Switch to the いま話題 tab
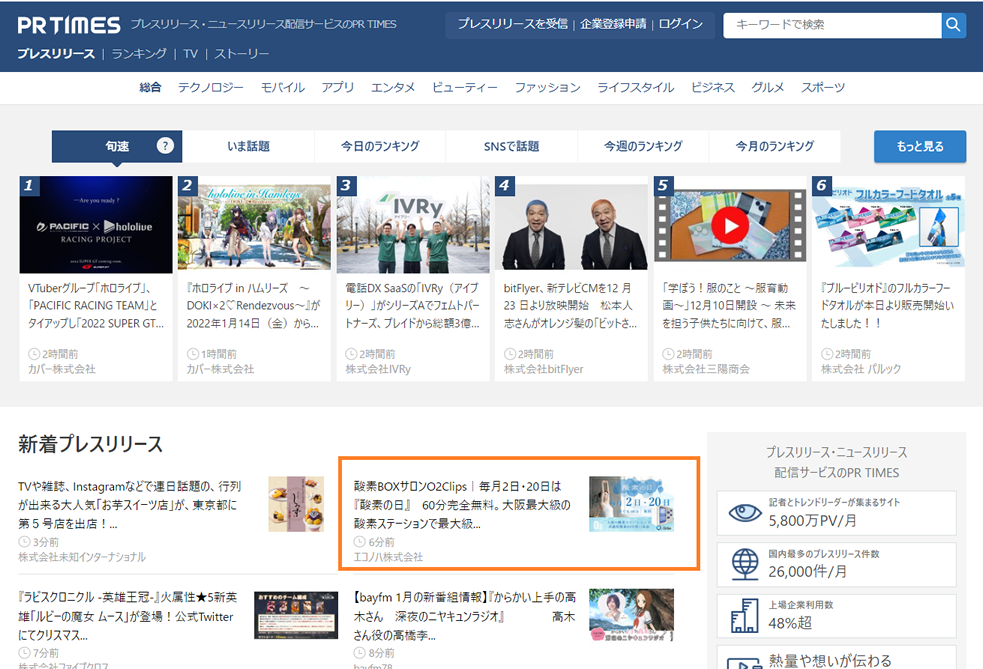This screenshot has height=669, width=983. (x=248, y=146)
